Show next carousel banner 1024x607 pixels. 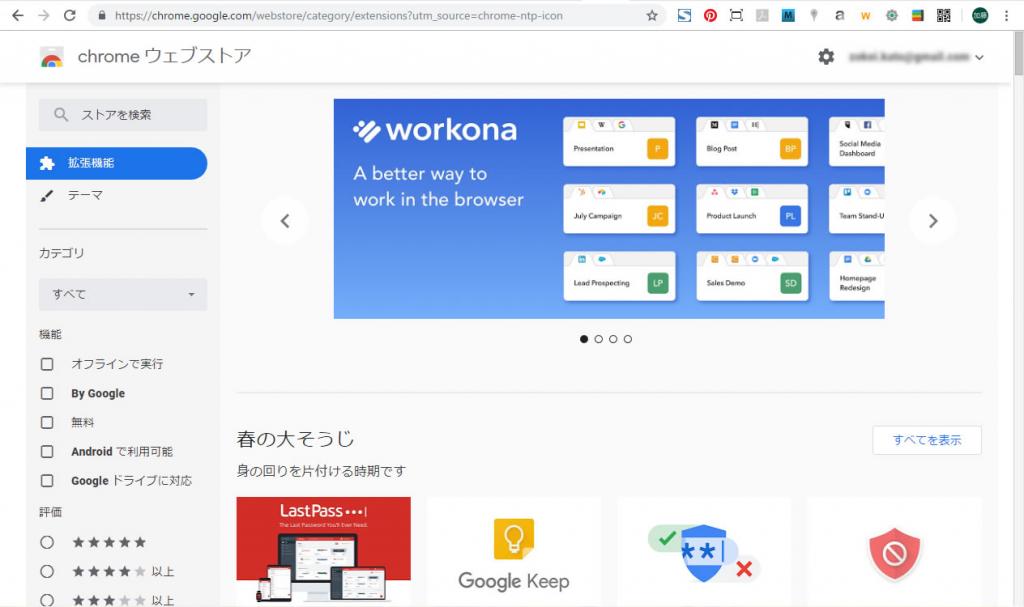[x=933, y=221]
